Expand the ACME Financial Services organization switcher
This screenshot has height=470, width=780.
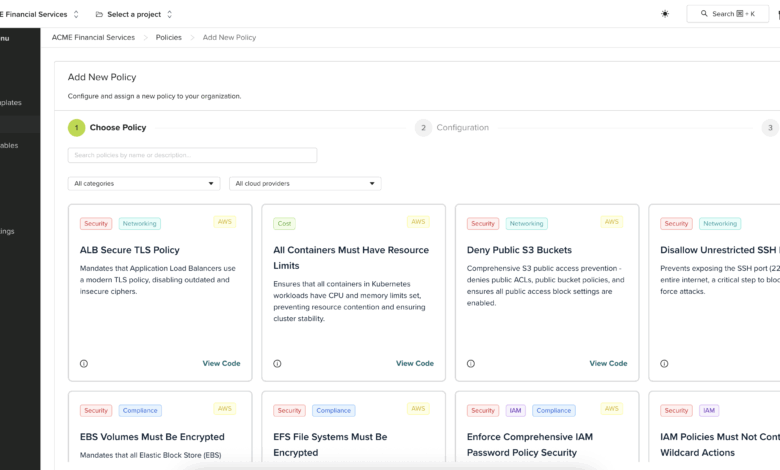click(40, 14)
